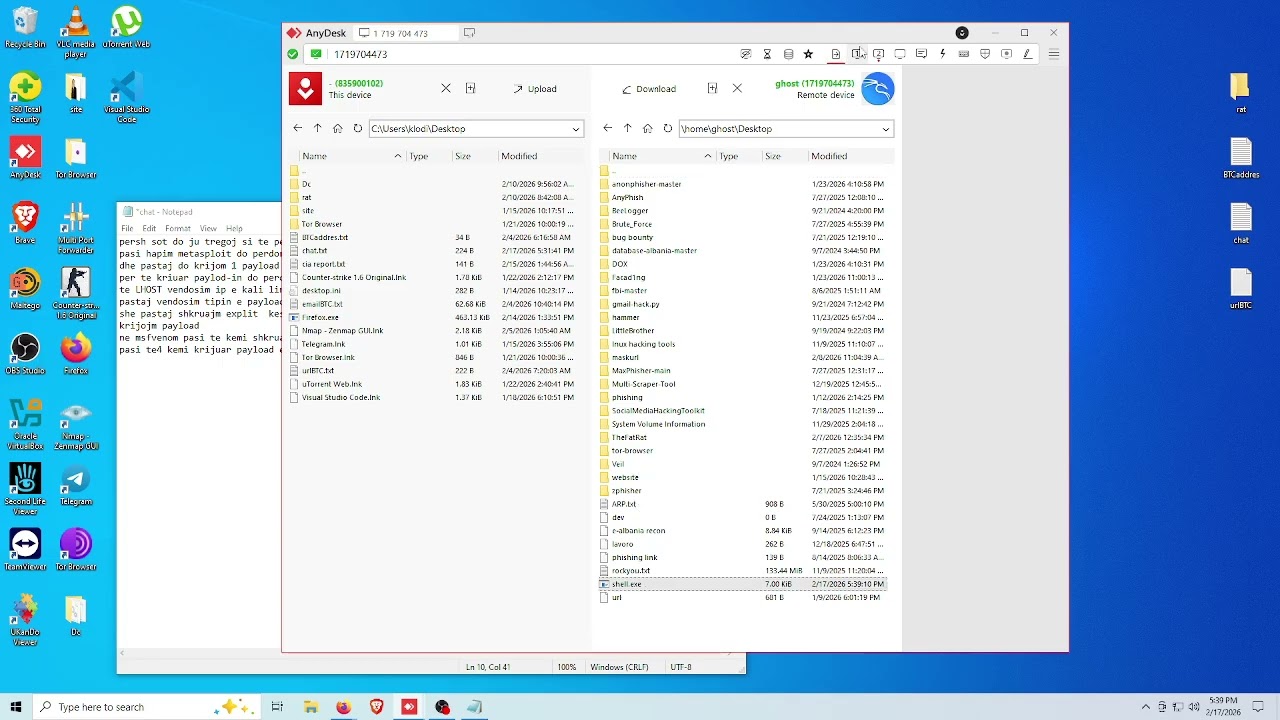
Task: Refresh the remote device file list
Action: [x=668, y=128]
